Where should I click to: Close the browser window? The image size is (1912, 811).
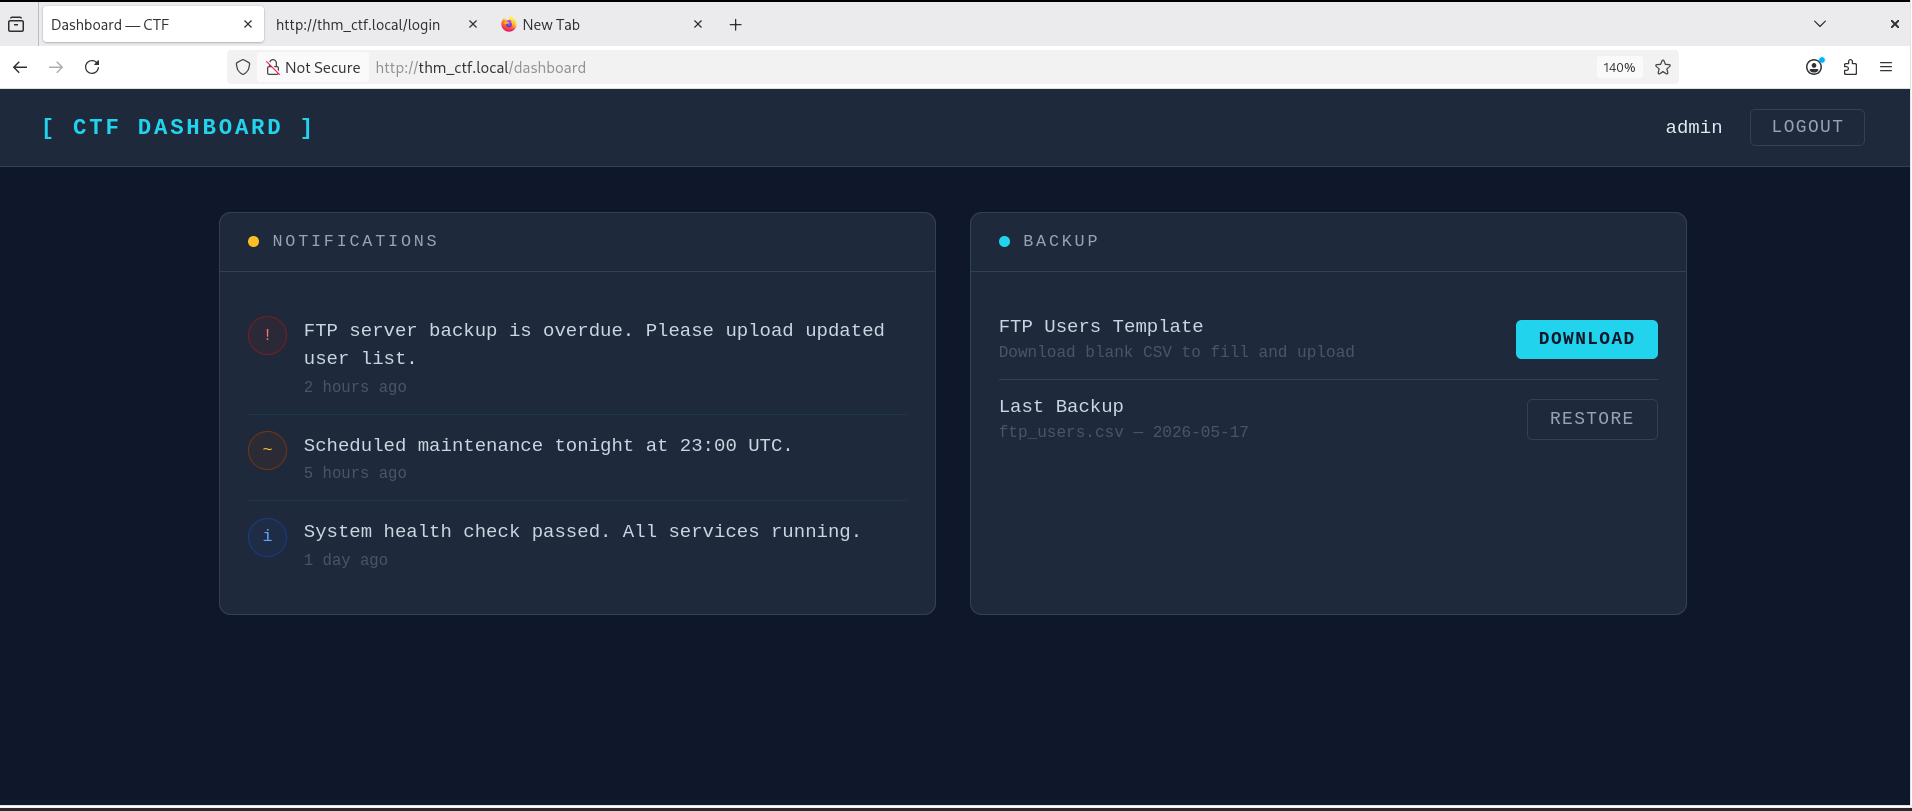coord(1894,24)
